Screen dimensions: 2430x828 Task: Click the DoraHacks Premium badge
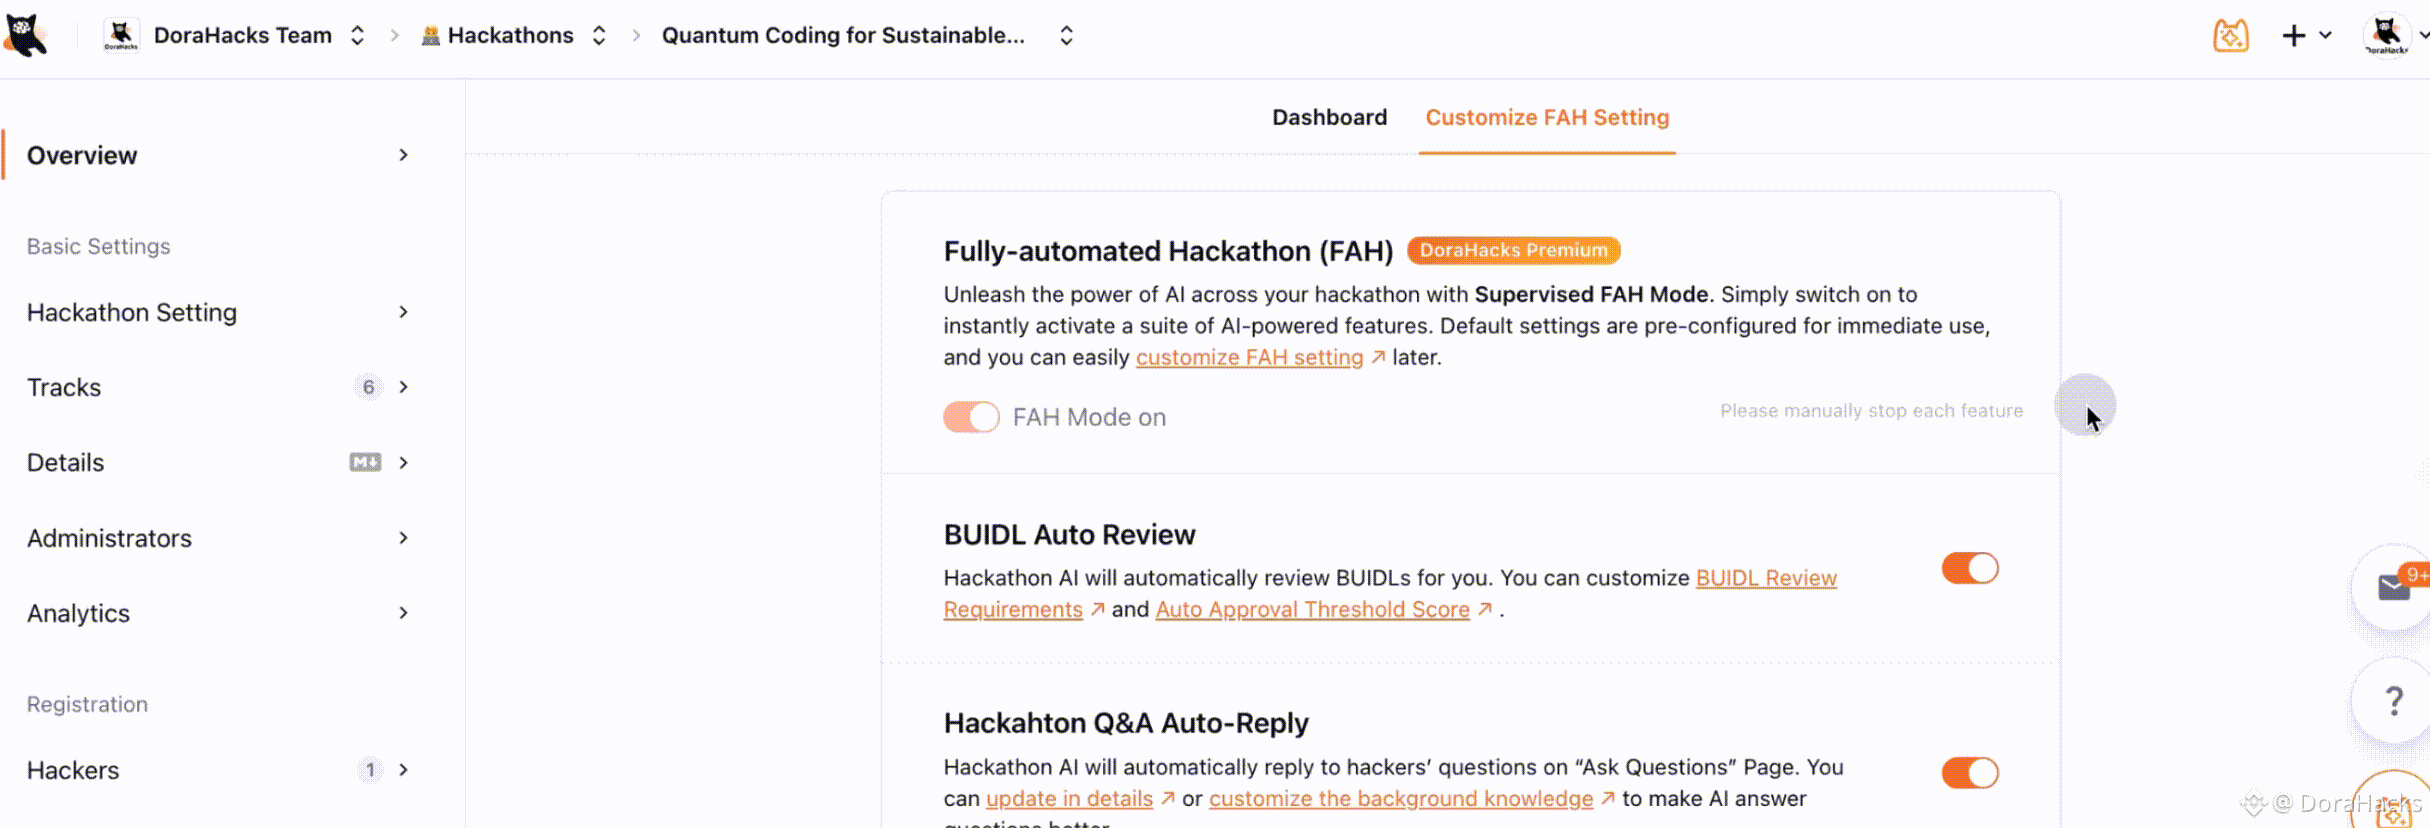(x=1513, y=250)
